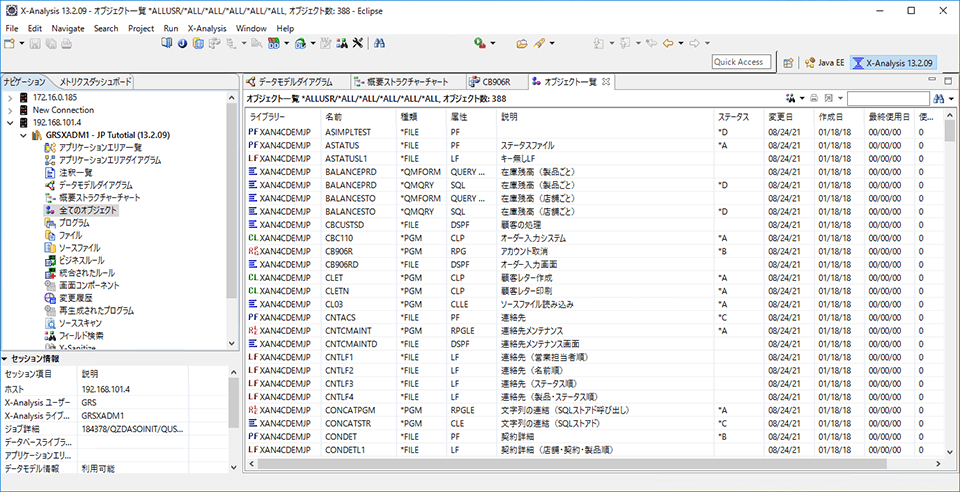Collapse the 192.168.101.4 connection node
This screenshot has height=492, width=960.
coord(10,122)
